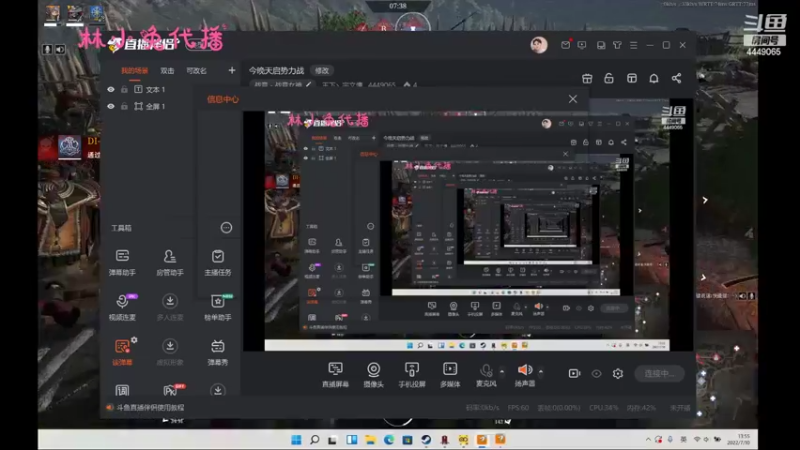Click the notification bell icon
Image resolution: width=800 pixels, height=450 pixels.
click(654, 78)
